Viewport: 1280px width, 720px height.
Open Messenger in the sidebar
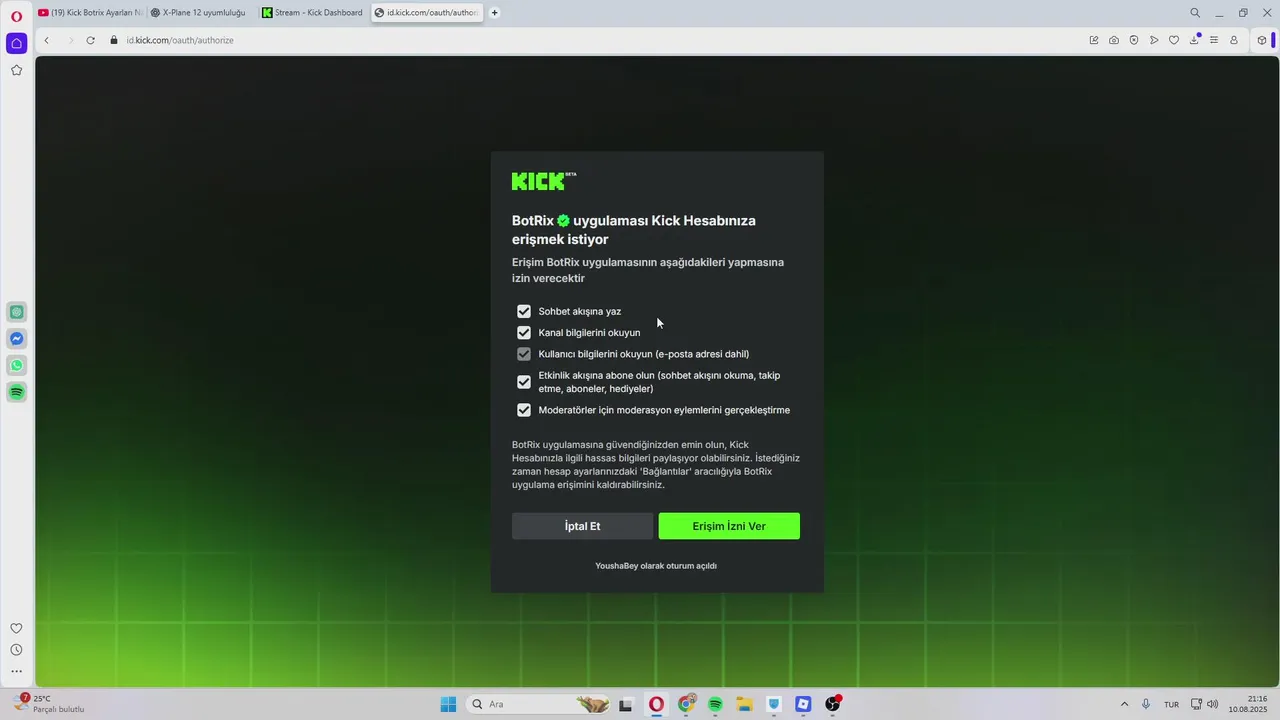click(17, 339)
